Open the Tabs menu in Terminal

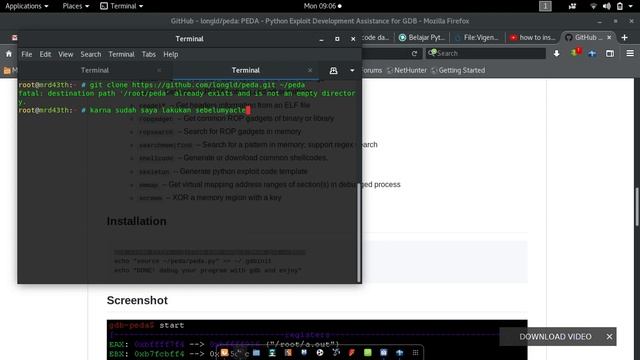[x=149, y=54]
